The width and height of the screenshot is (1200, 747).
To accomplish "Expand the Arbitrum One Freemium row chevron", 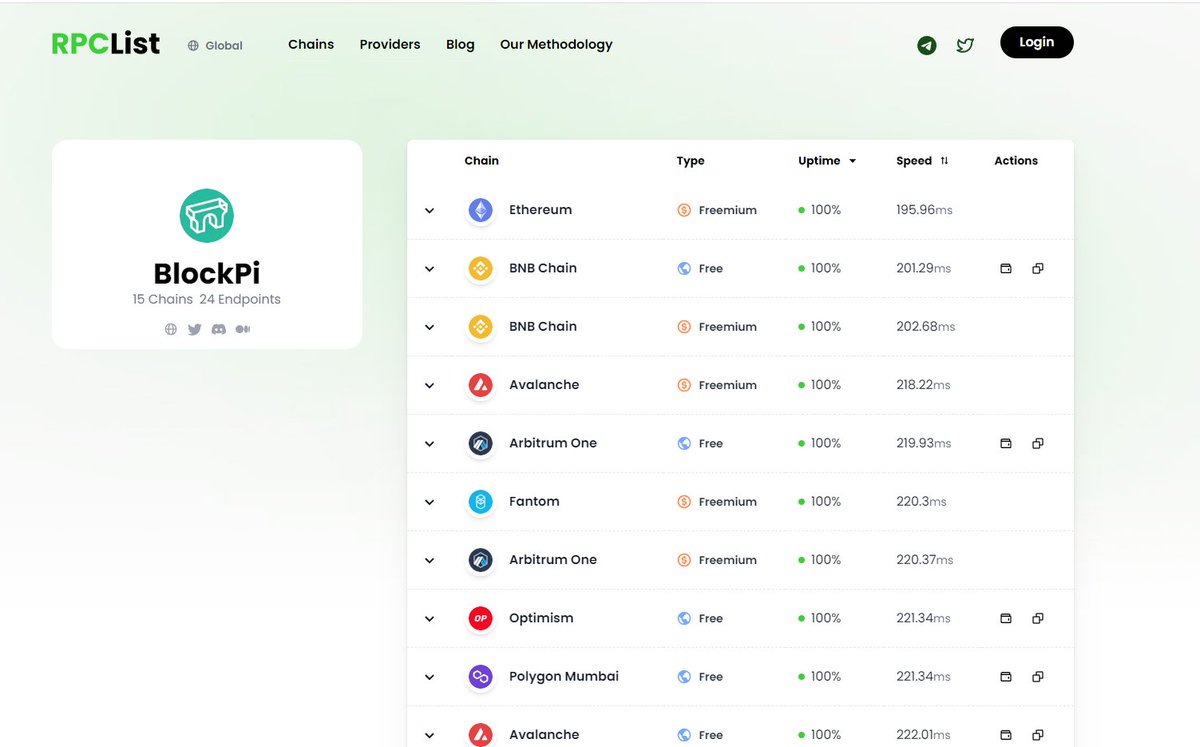I will point(429,561).
